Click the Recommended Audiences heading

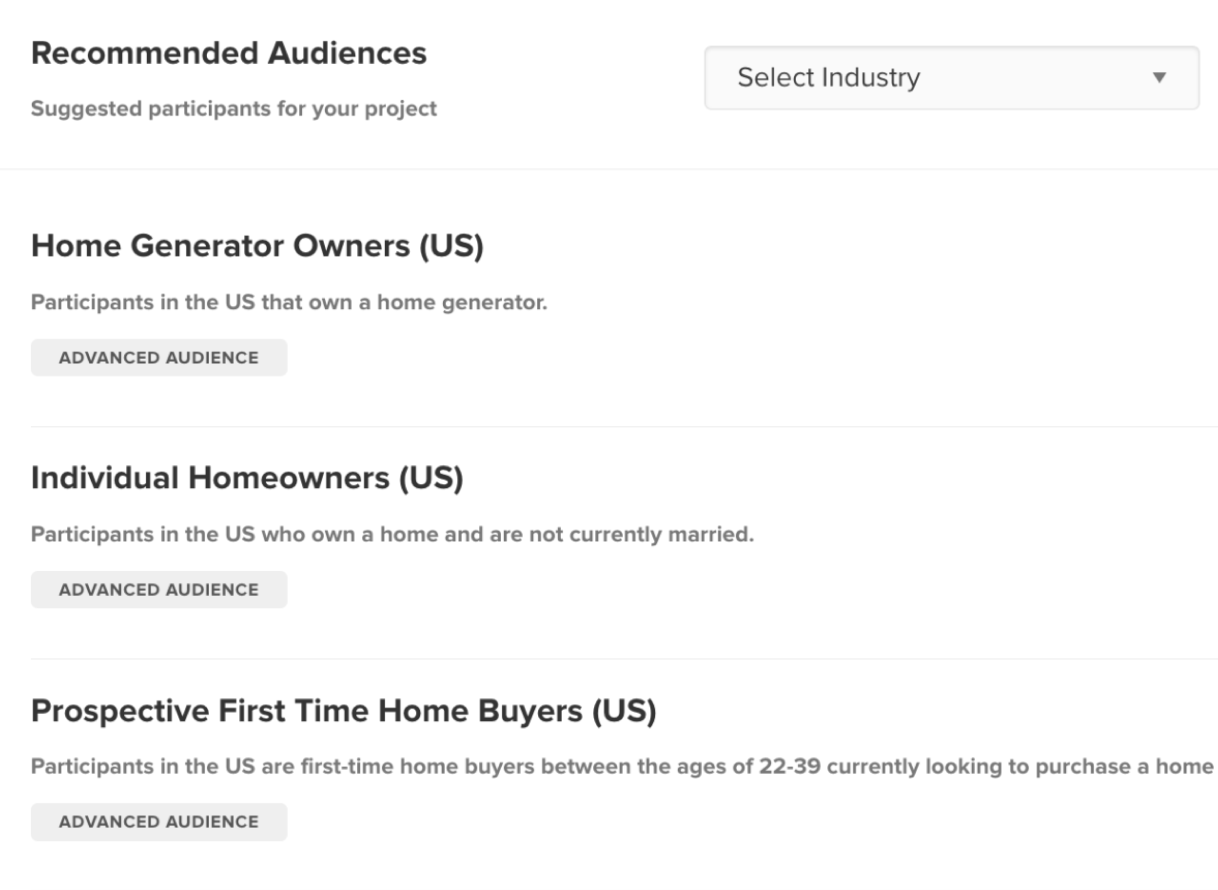[229, 53]
